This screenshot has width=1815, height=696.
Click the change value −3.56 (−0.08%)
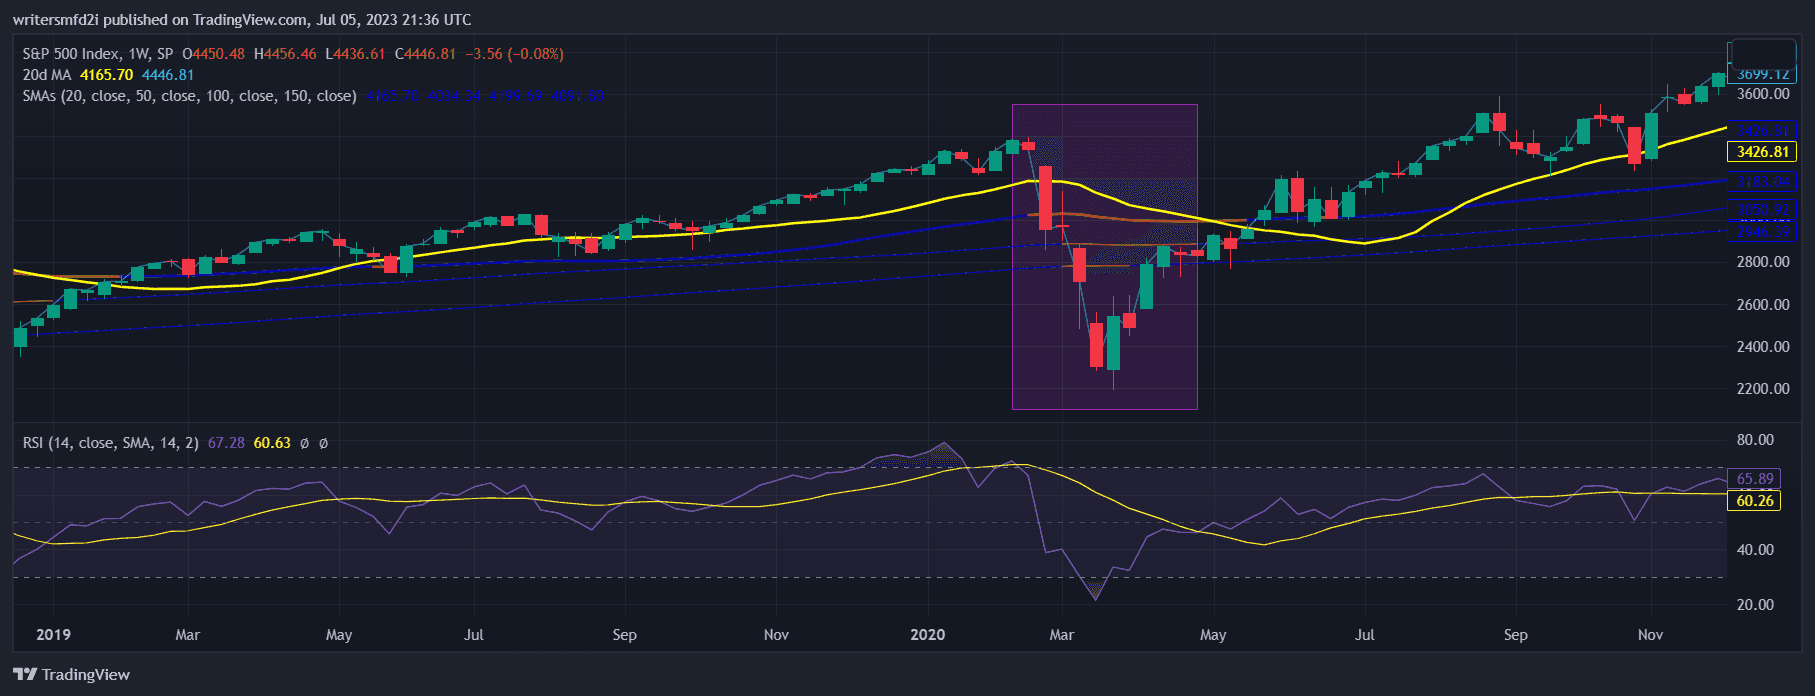click(x=514, y=54)
